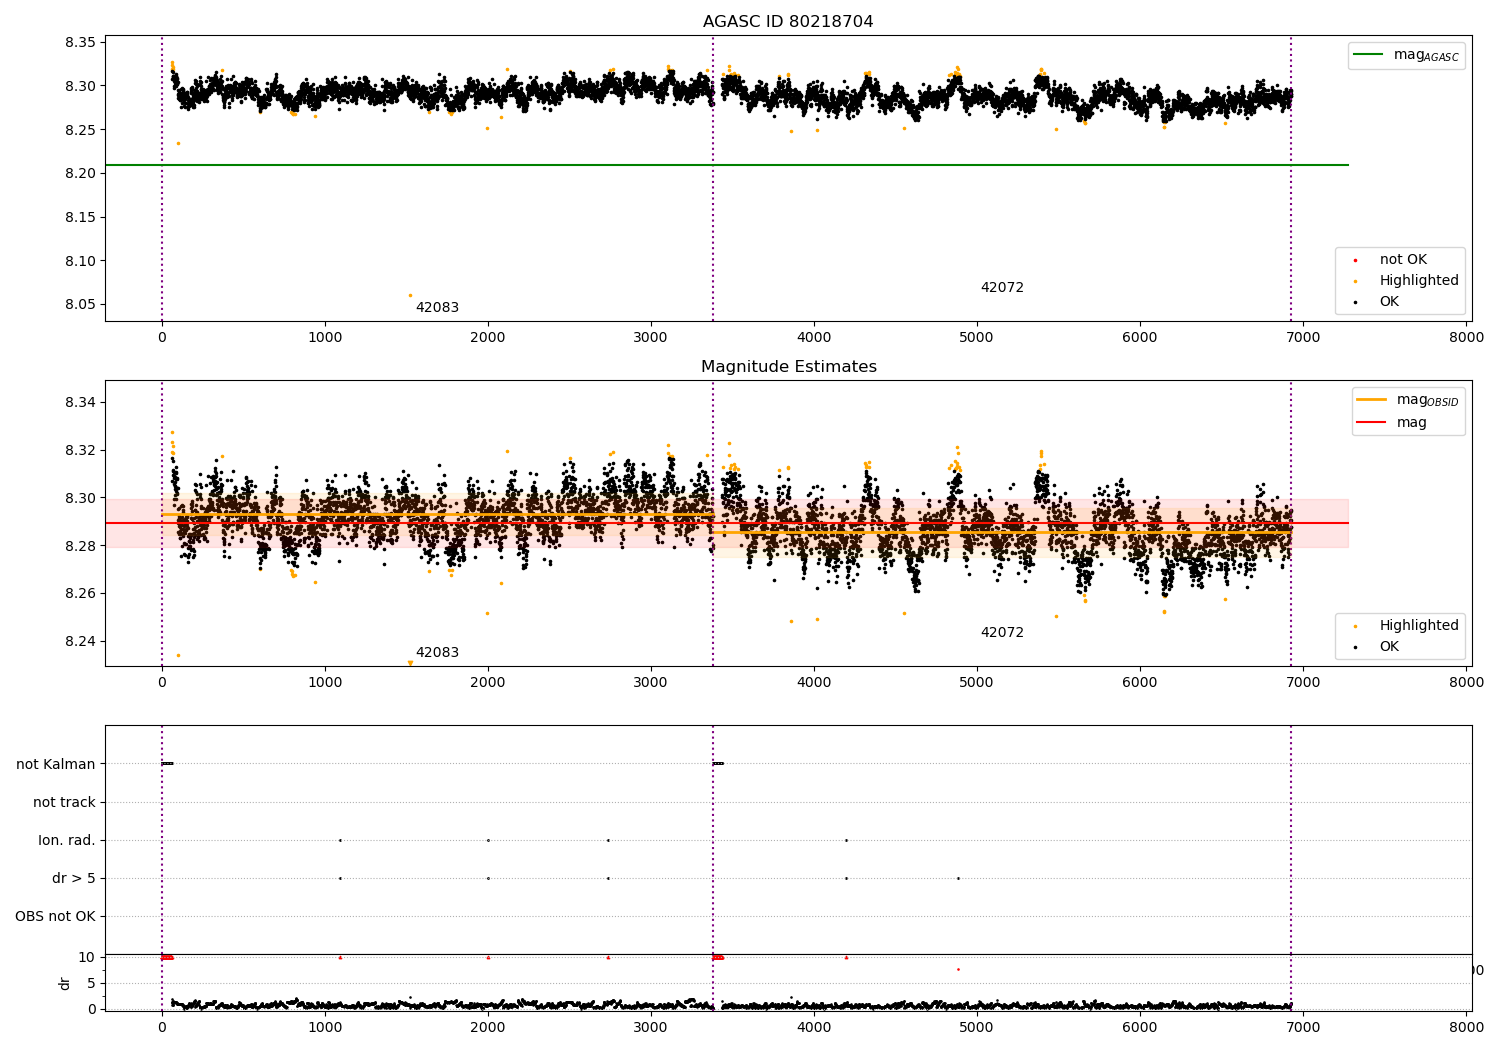Click the "dr > 5" row label
Screen dimensions: 1500x1050
(74, 879)
